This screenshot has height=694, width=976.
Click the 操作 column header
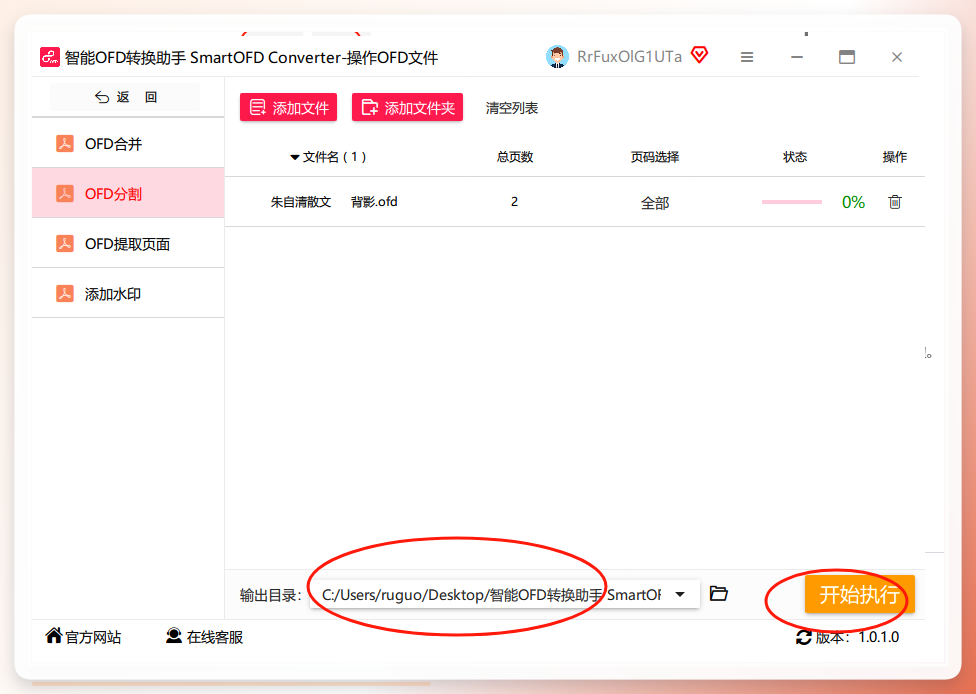click(x=894, y=157)
